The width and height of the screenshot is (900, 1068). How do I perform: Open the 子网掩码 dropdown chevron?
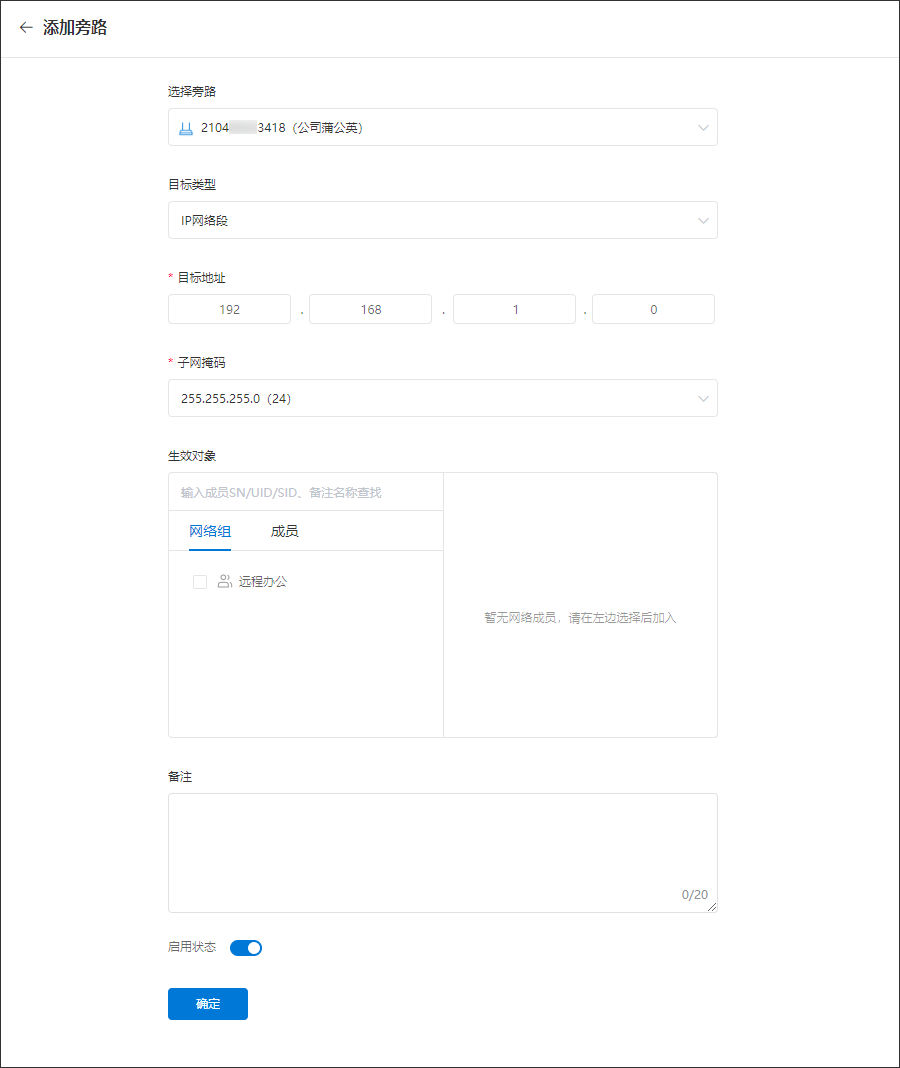703,398
